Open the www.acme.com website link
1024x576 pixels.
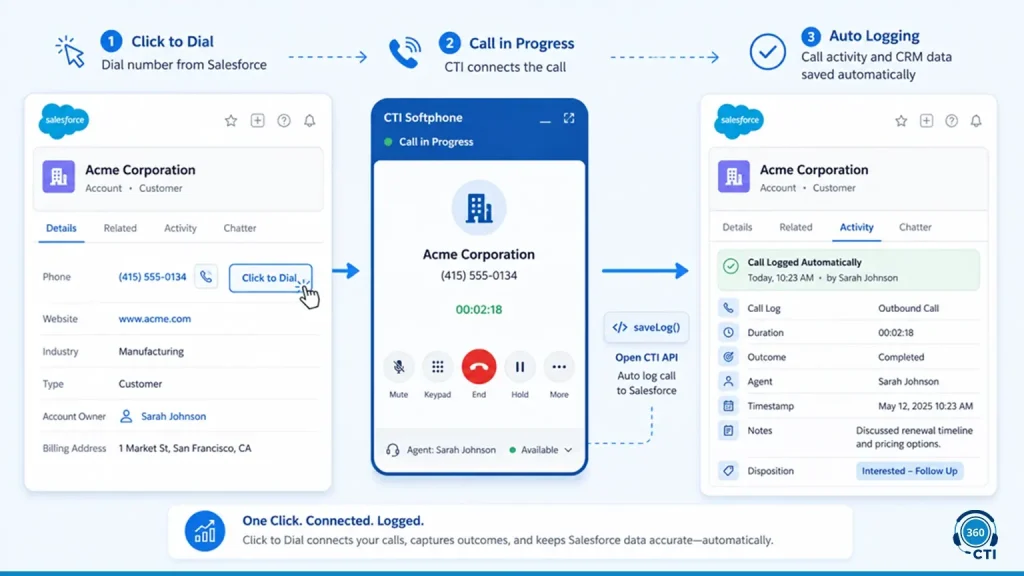coord(155,319)
